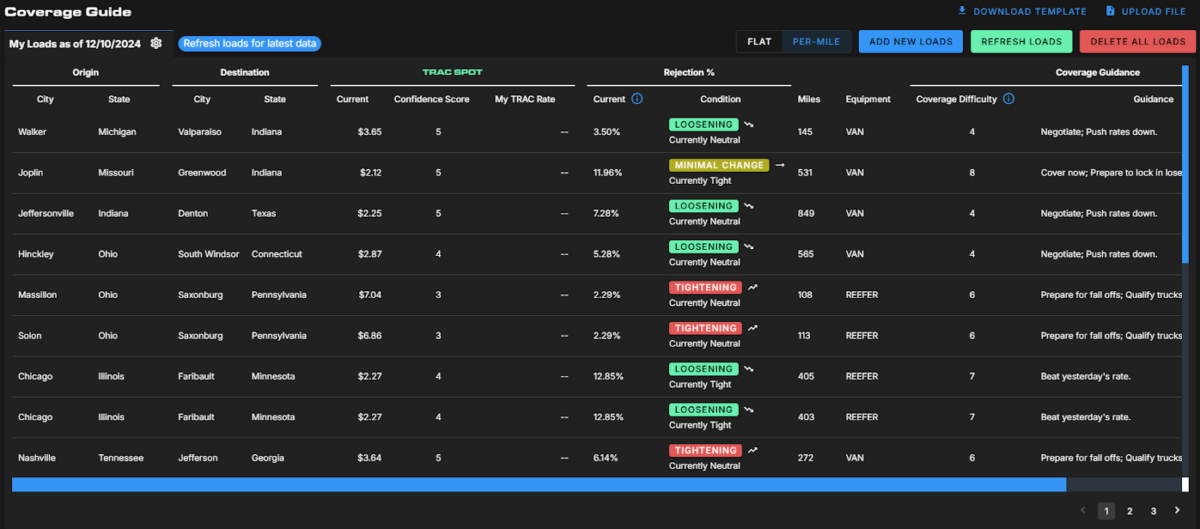Click info icon next to Coverage Difficulty
This screenshot has width=1200, height=529.
point(1008,99)
